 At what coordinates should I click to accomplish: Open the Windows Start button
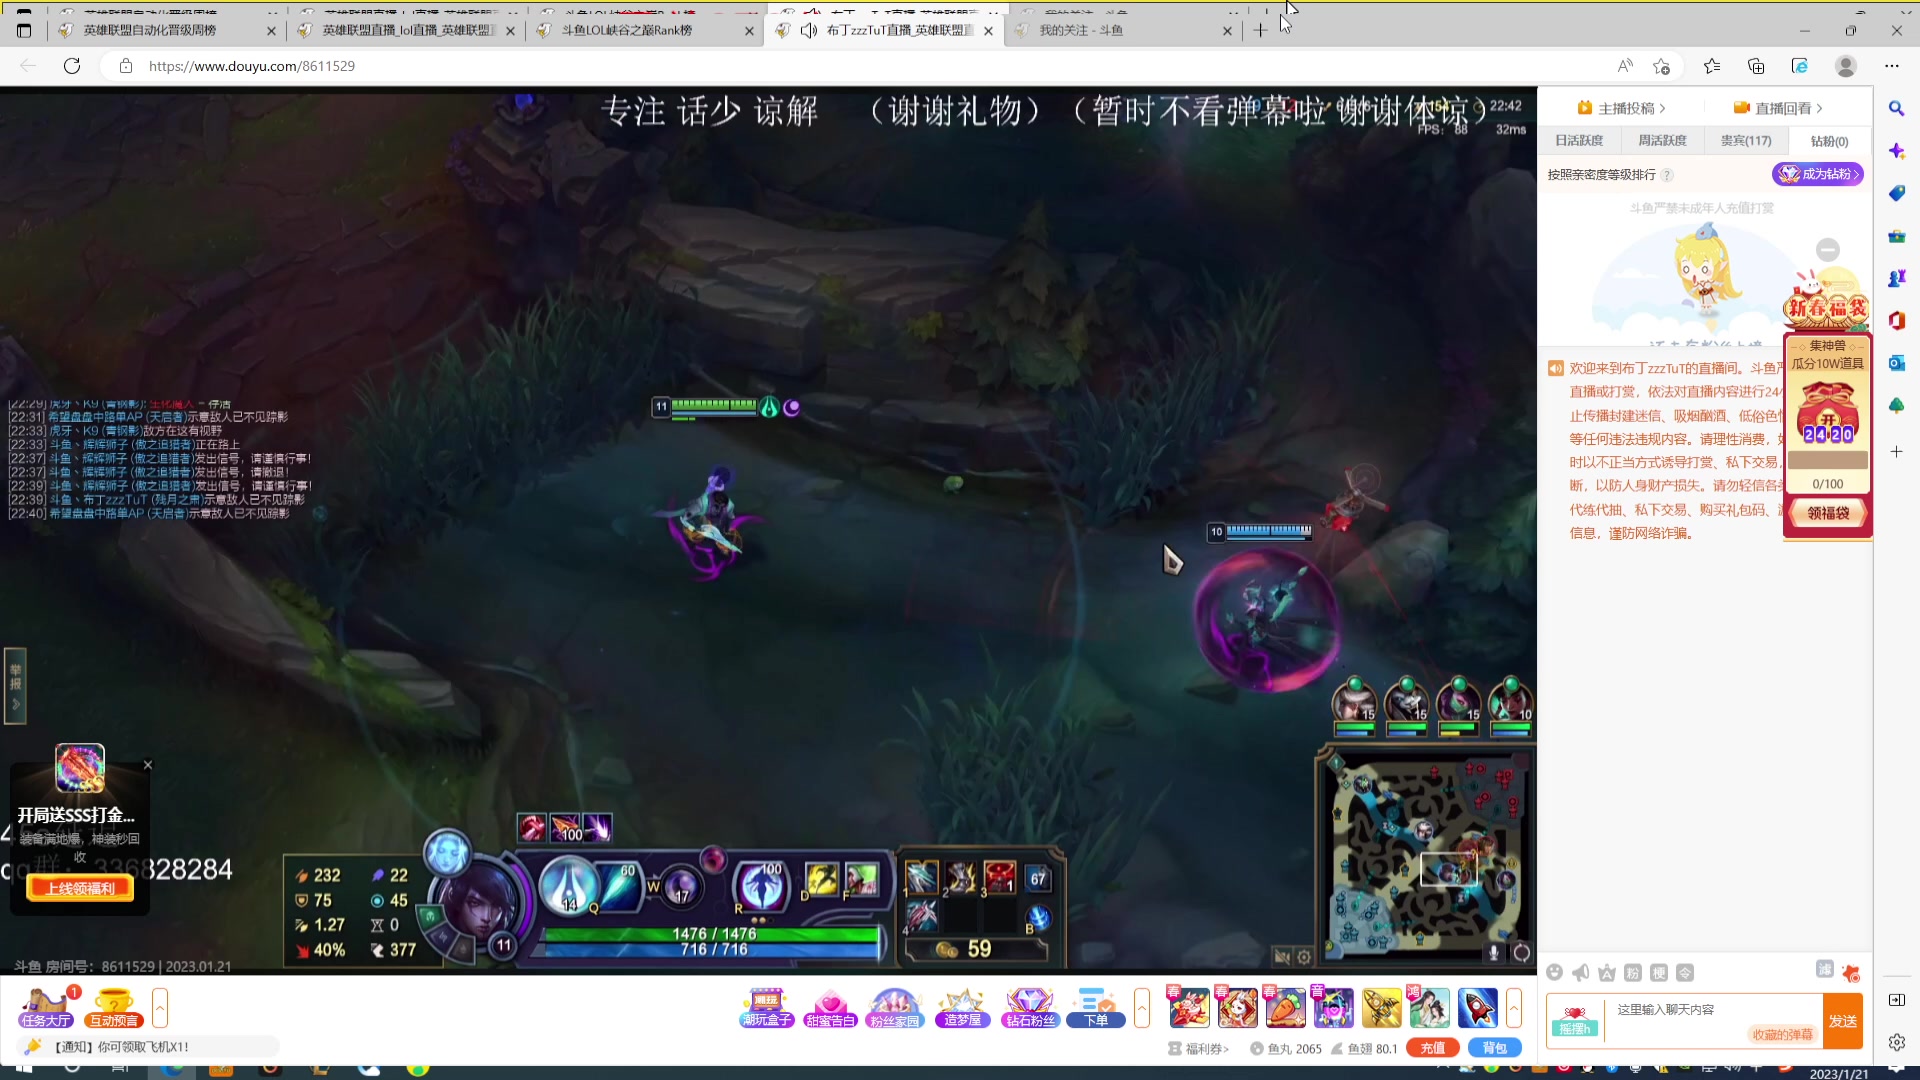[24, 1071]
